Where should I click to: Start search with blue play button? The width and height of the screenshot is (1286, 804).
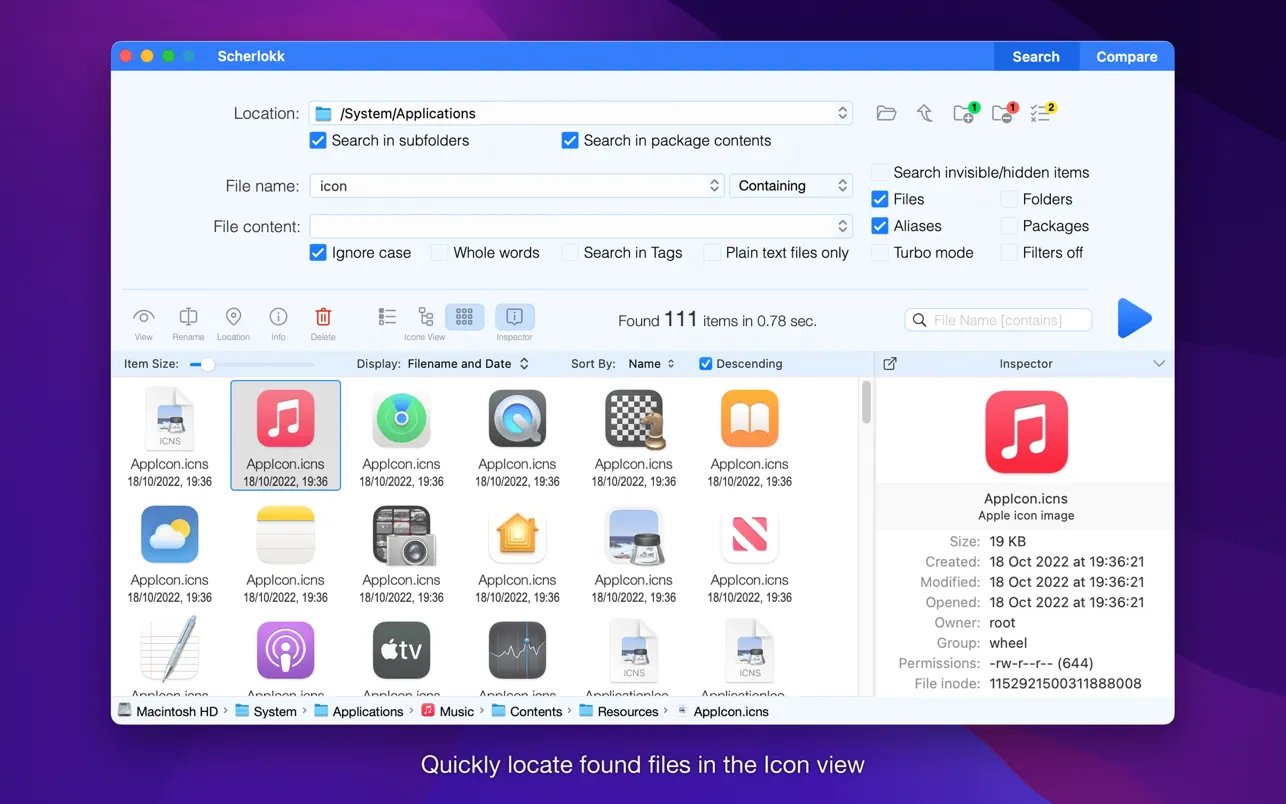click(1134, 319)
